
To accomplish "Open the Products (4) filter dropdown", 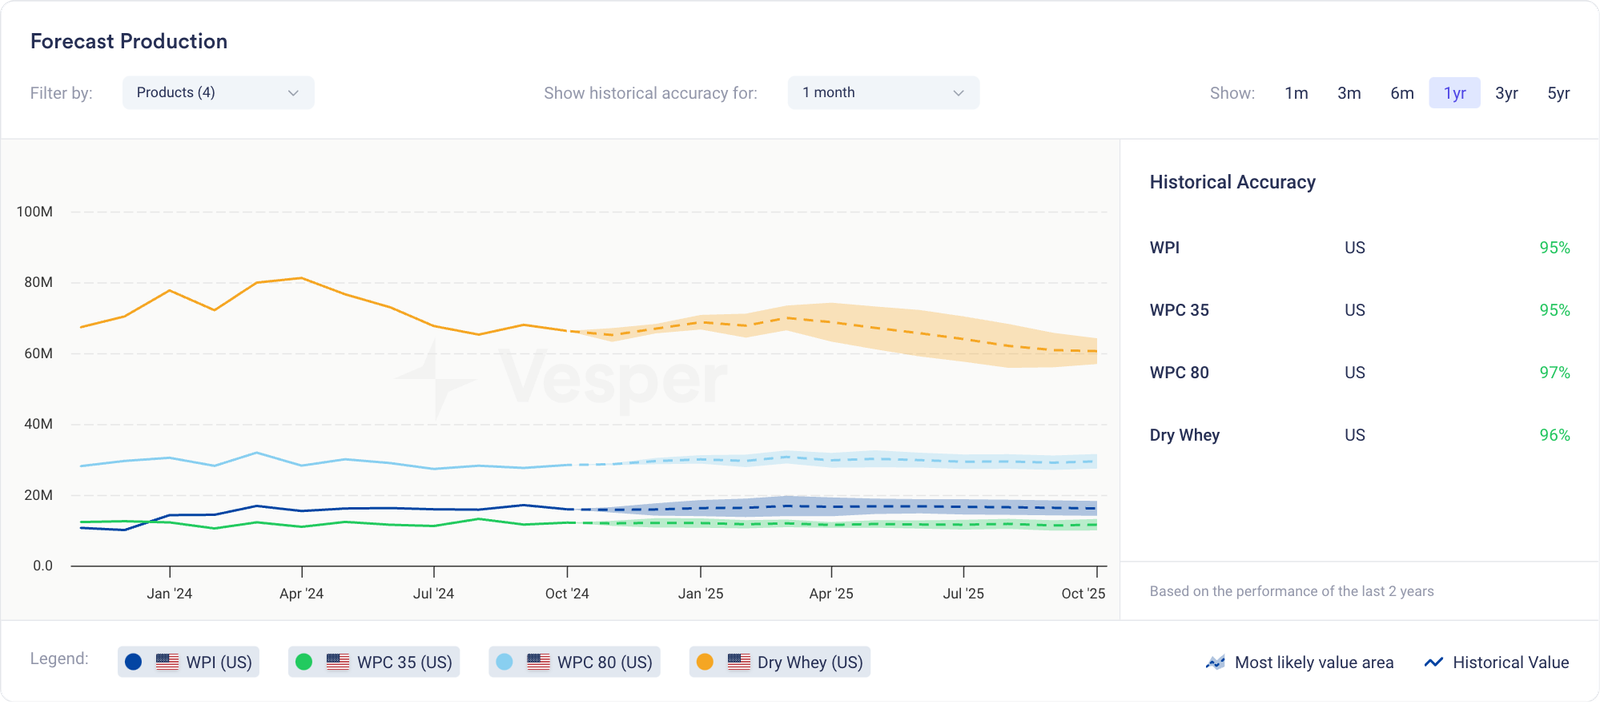I will [218, 93].
